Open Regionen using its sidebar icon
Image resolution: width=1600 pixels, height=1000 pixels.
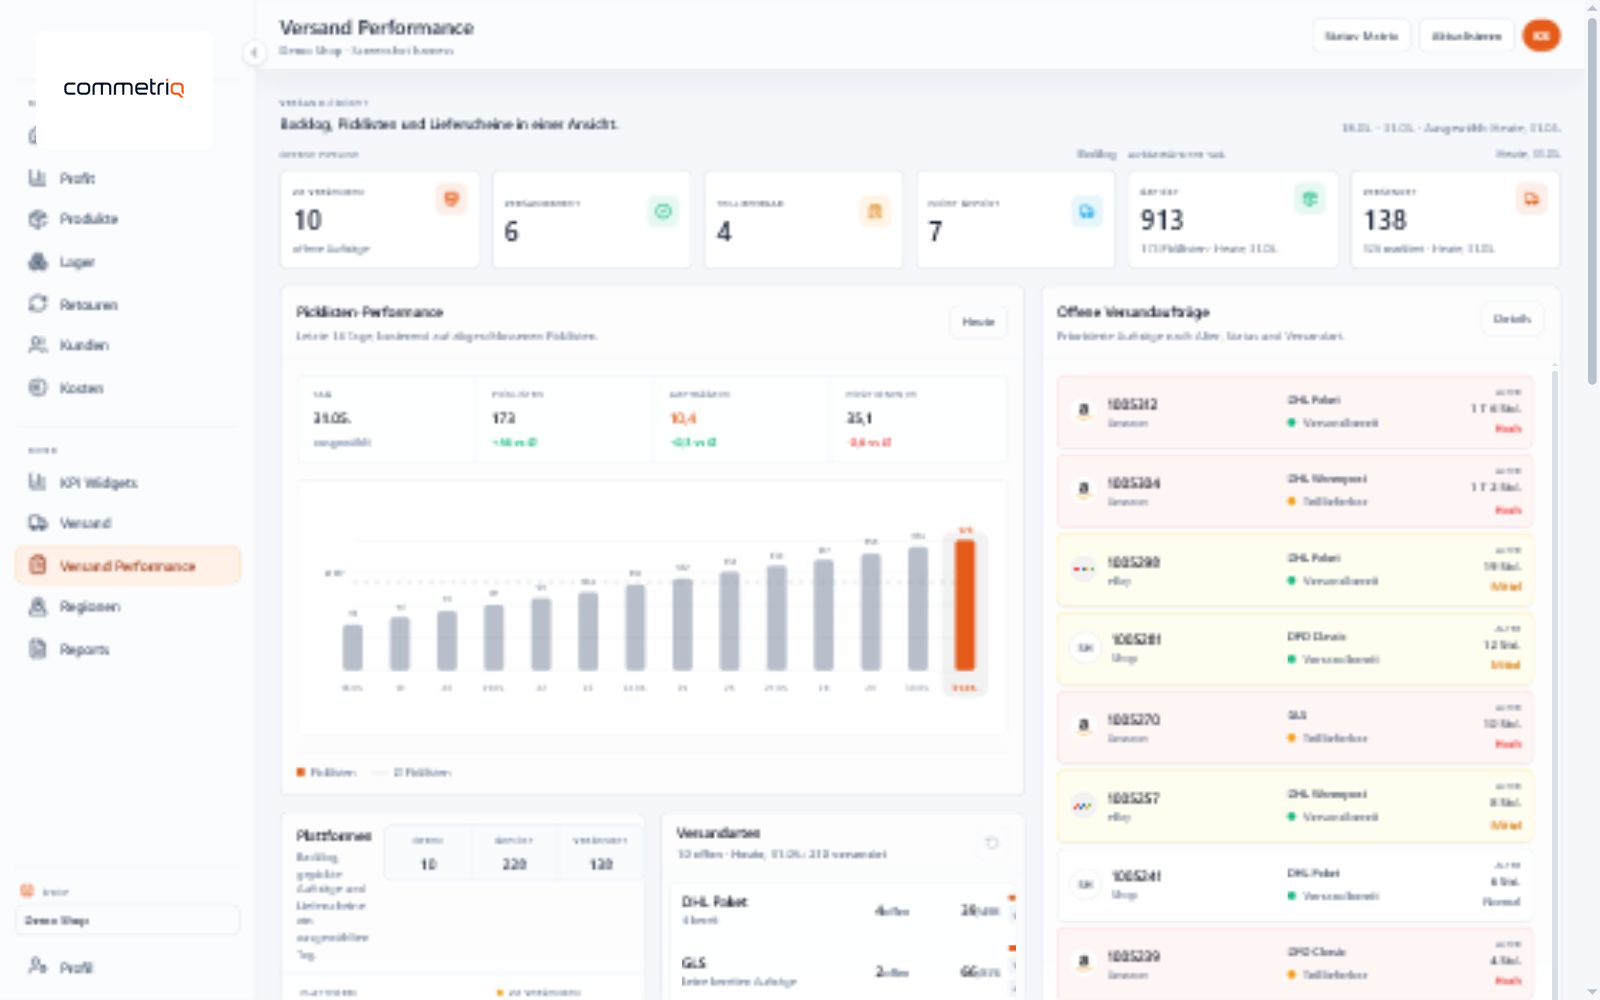pos(37,607)
